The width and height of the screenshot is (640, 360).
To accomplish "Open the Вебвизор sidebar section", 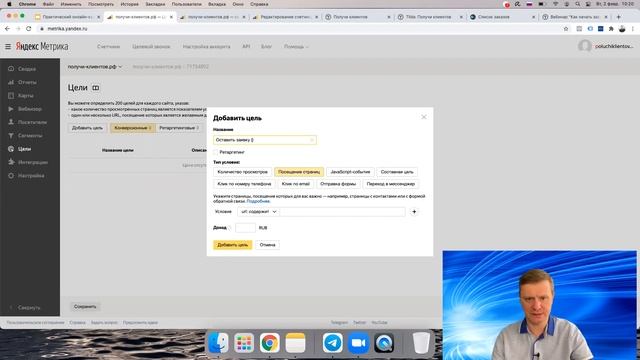I will (x=29, y=109).
